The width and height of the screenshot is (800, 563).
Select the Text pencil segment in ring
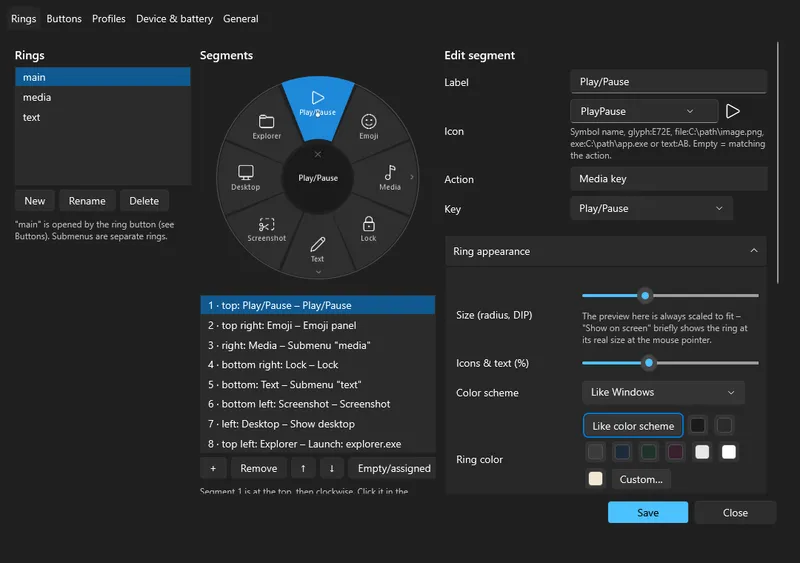click(317, 249)
